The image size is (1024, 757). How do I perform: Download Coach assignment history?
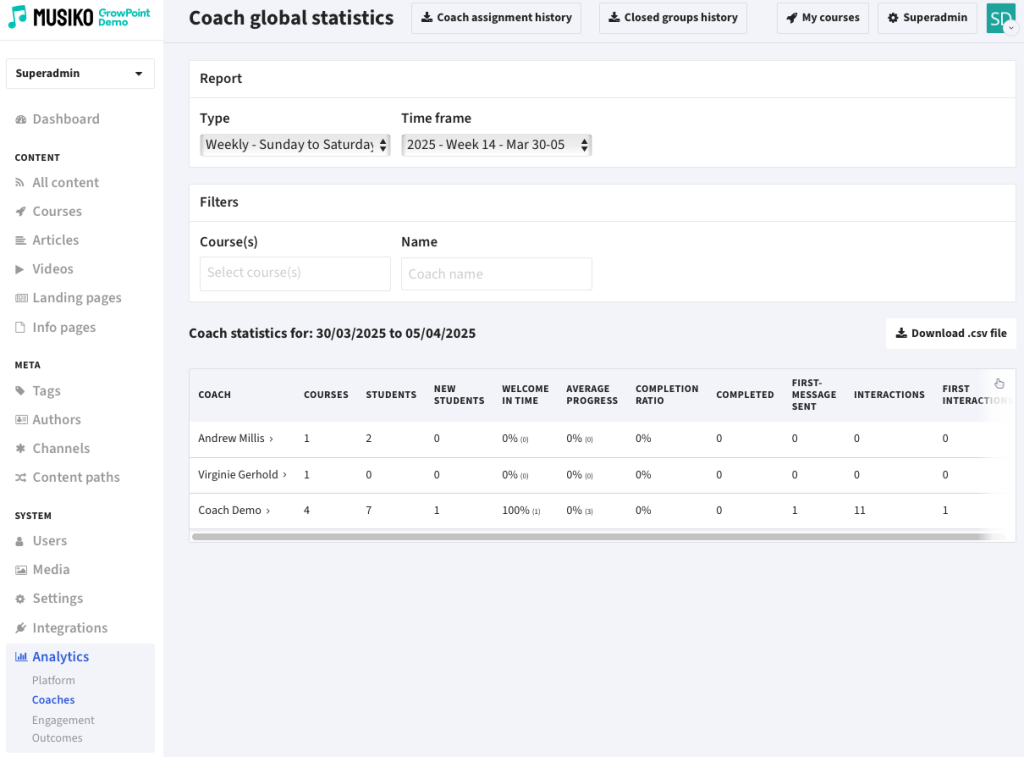pos(496,18)
